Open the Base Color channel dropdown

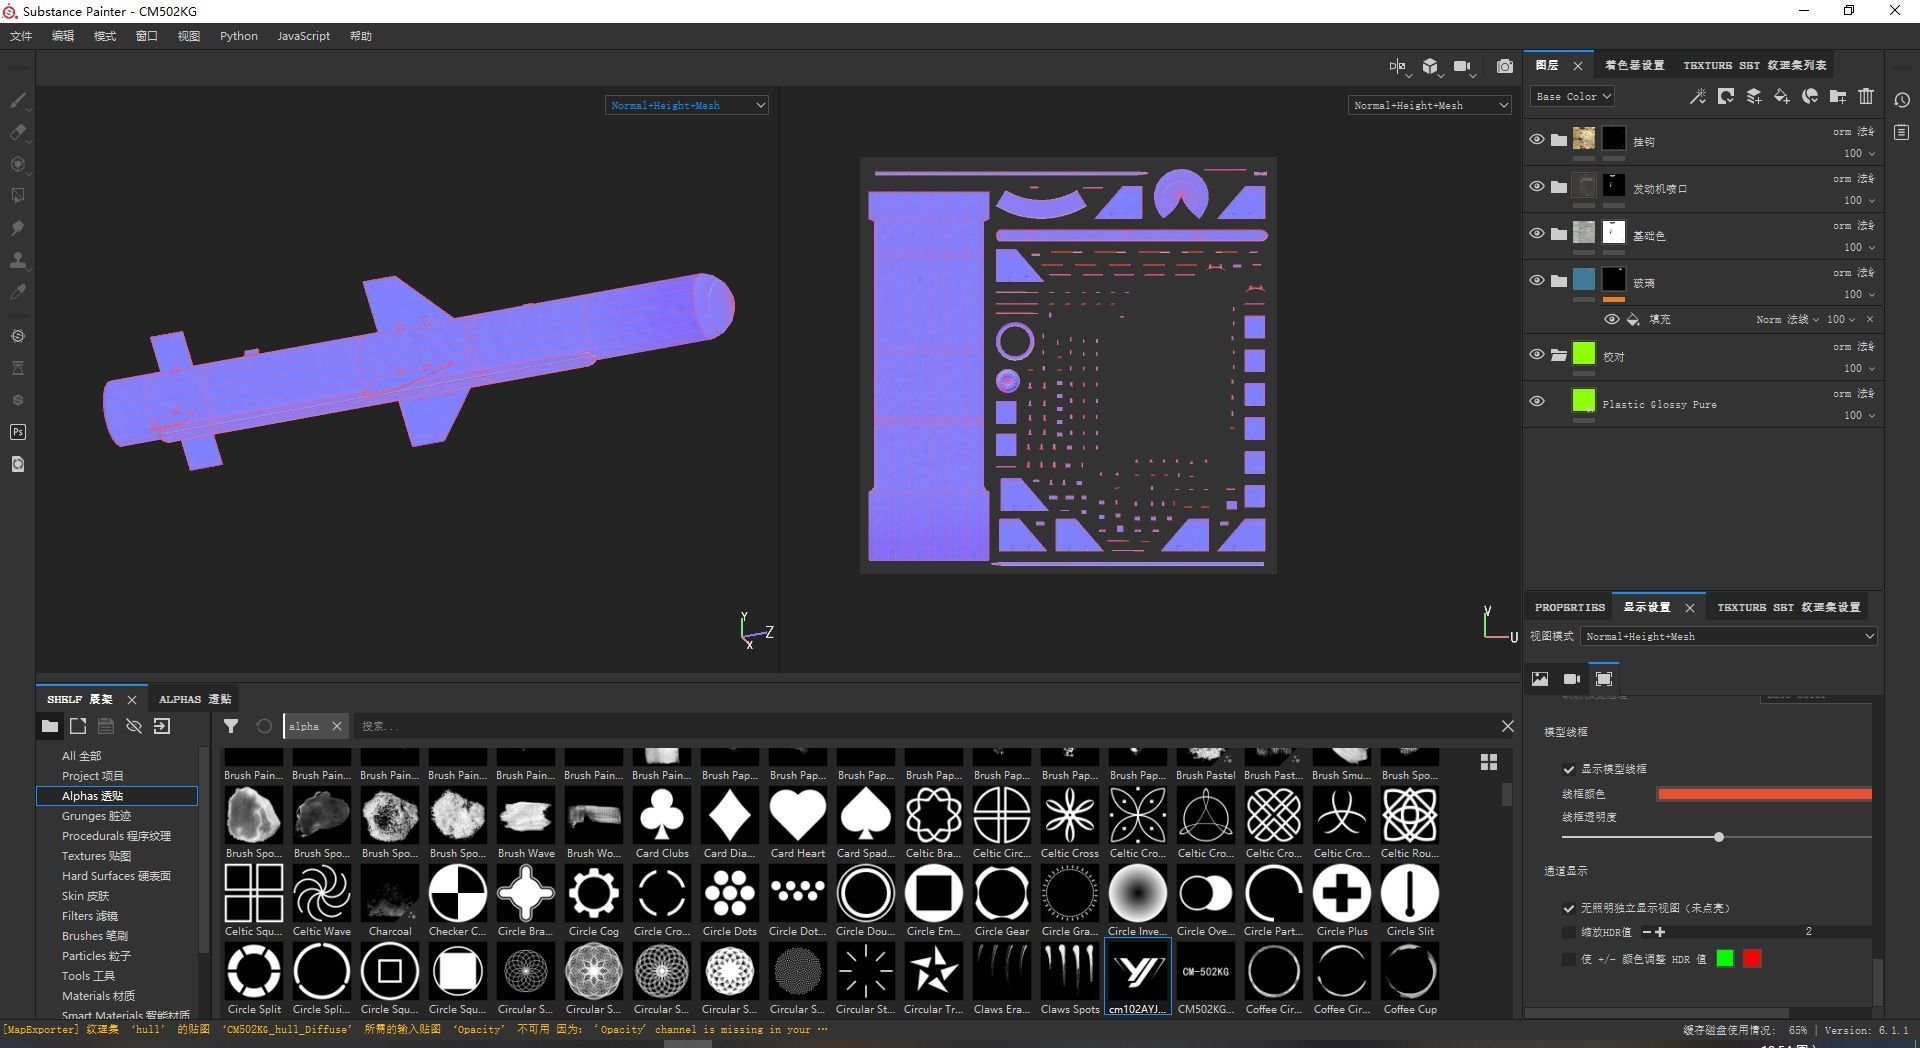1572,96
